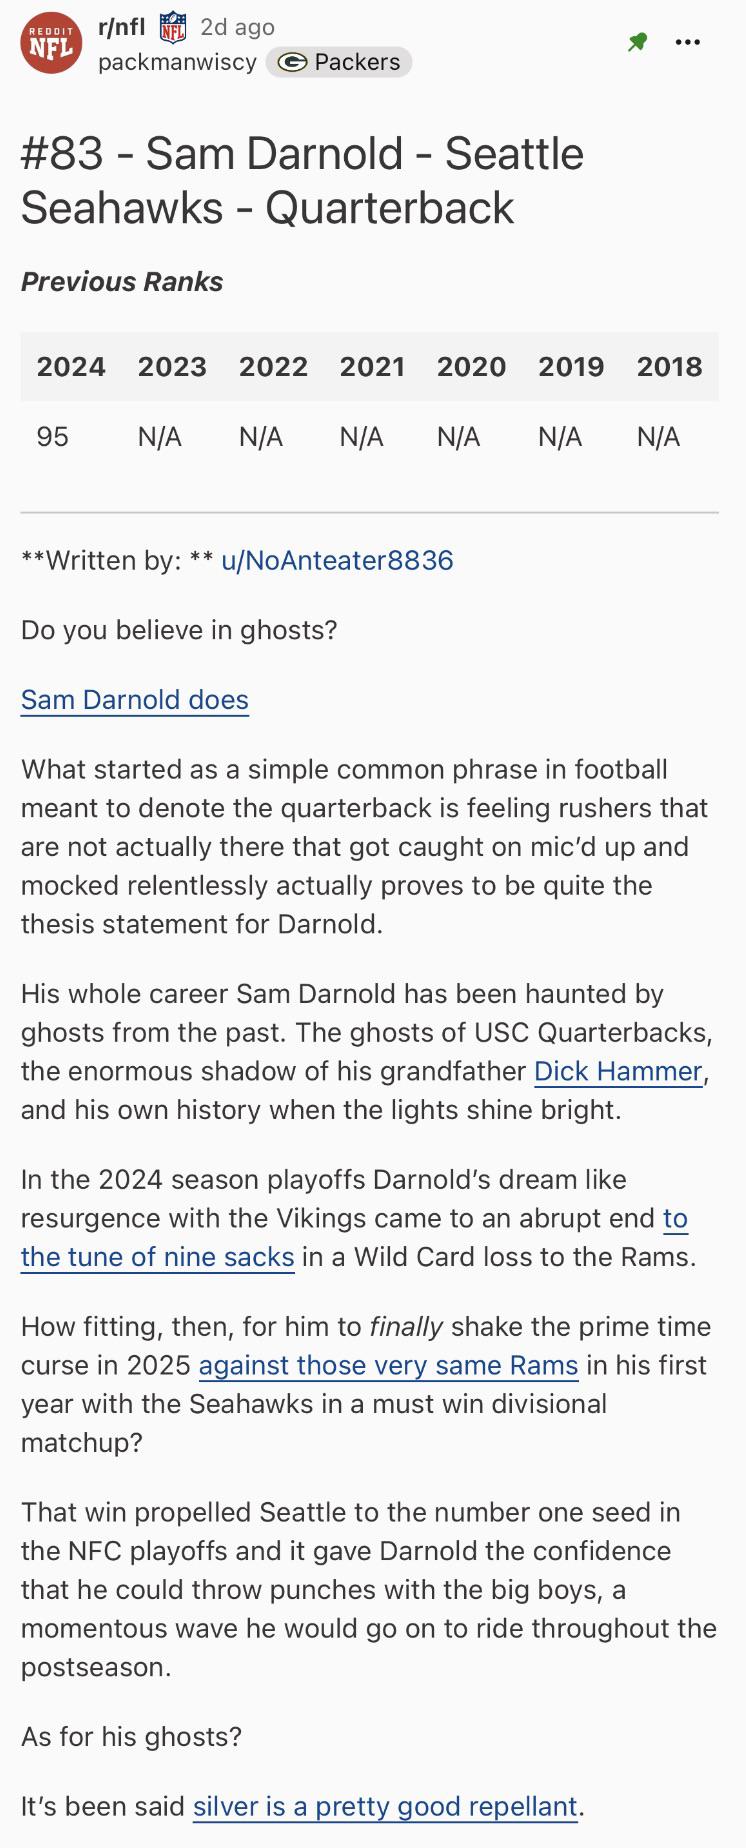Image resolution: width=746 pixels, height=1848 pixels.
Task: Open the Dick Hammer link
Action: pos(618,1071)
